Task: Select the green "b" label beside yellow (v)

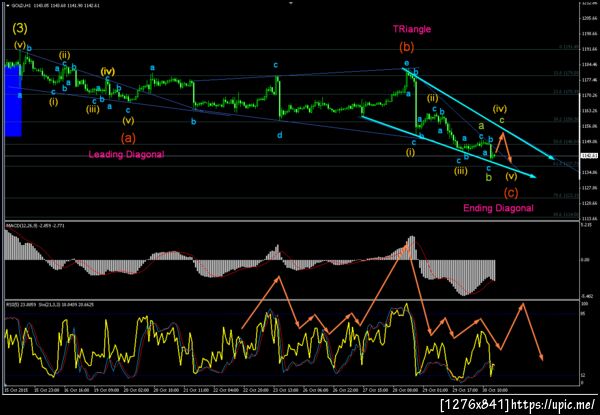Action: pyautogui.click(x=489, y=177)
